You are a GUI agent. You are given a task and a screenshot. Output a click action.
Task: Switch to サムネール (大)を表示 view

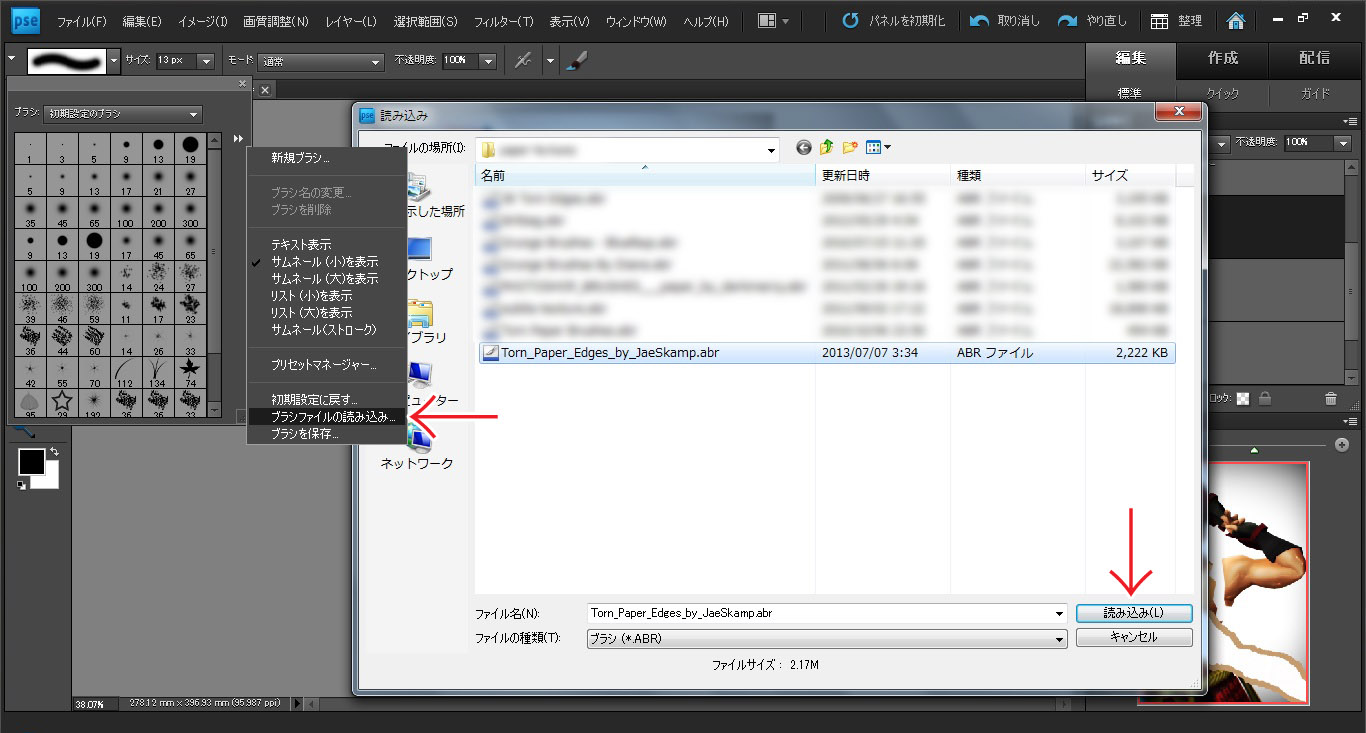pyautogui.click(x=324, y=278)
